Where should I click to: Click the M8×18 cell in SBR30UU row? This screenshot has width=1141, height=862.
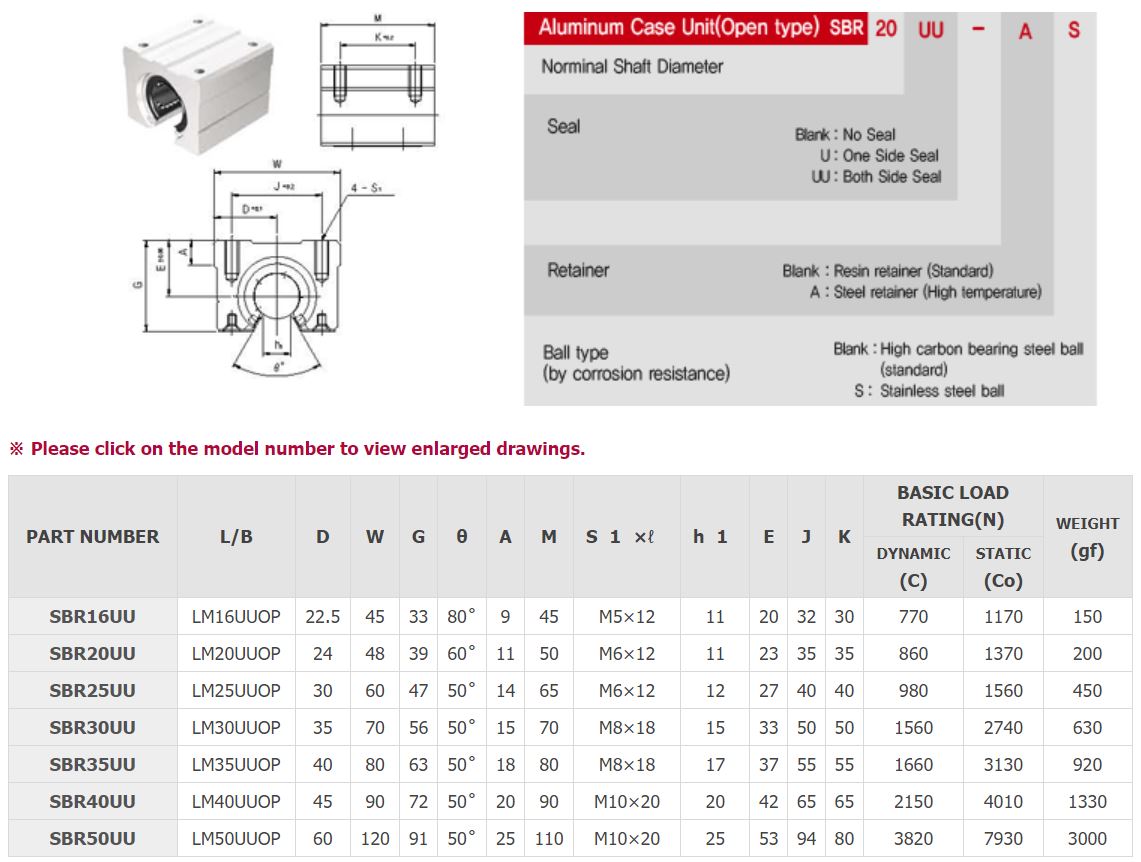tap(627, 728)
